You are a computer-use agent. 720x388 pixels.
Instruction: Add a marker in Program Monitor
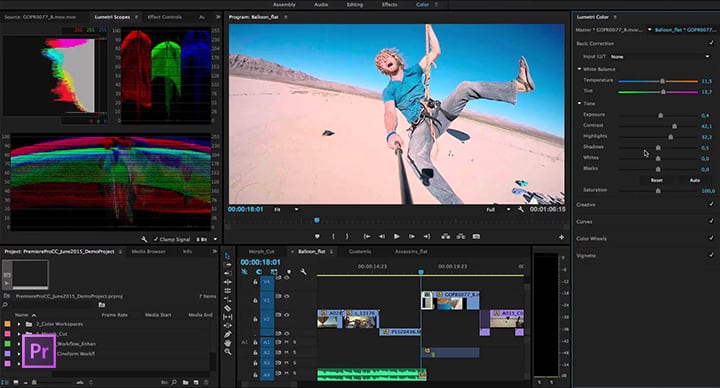coord(317,236)
